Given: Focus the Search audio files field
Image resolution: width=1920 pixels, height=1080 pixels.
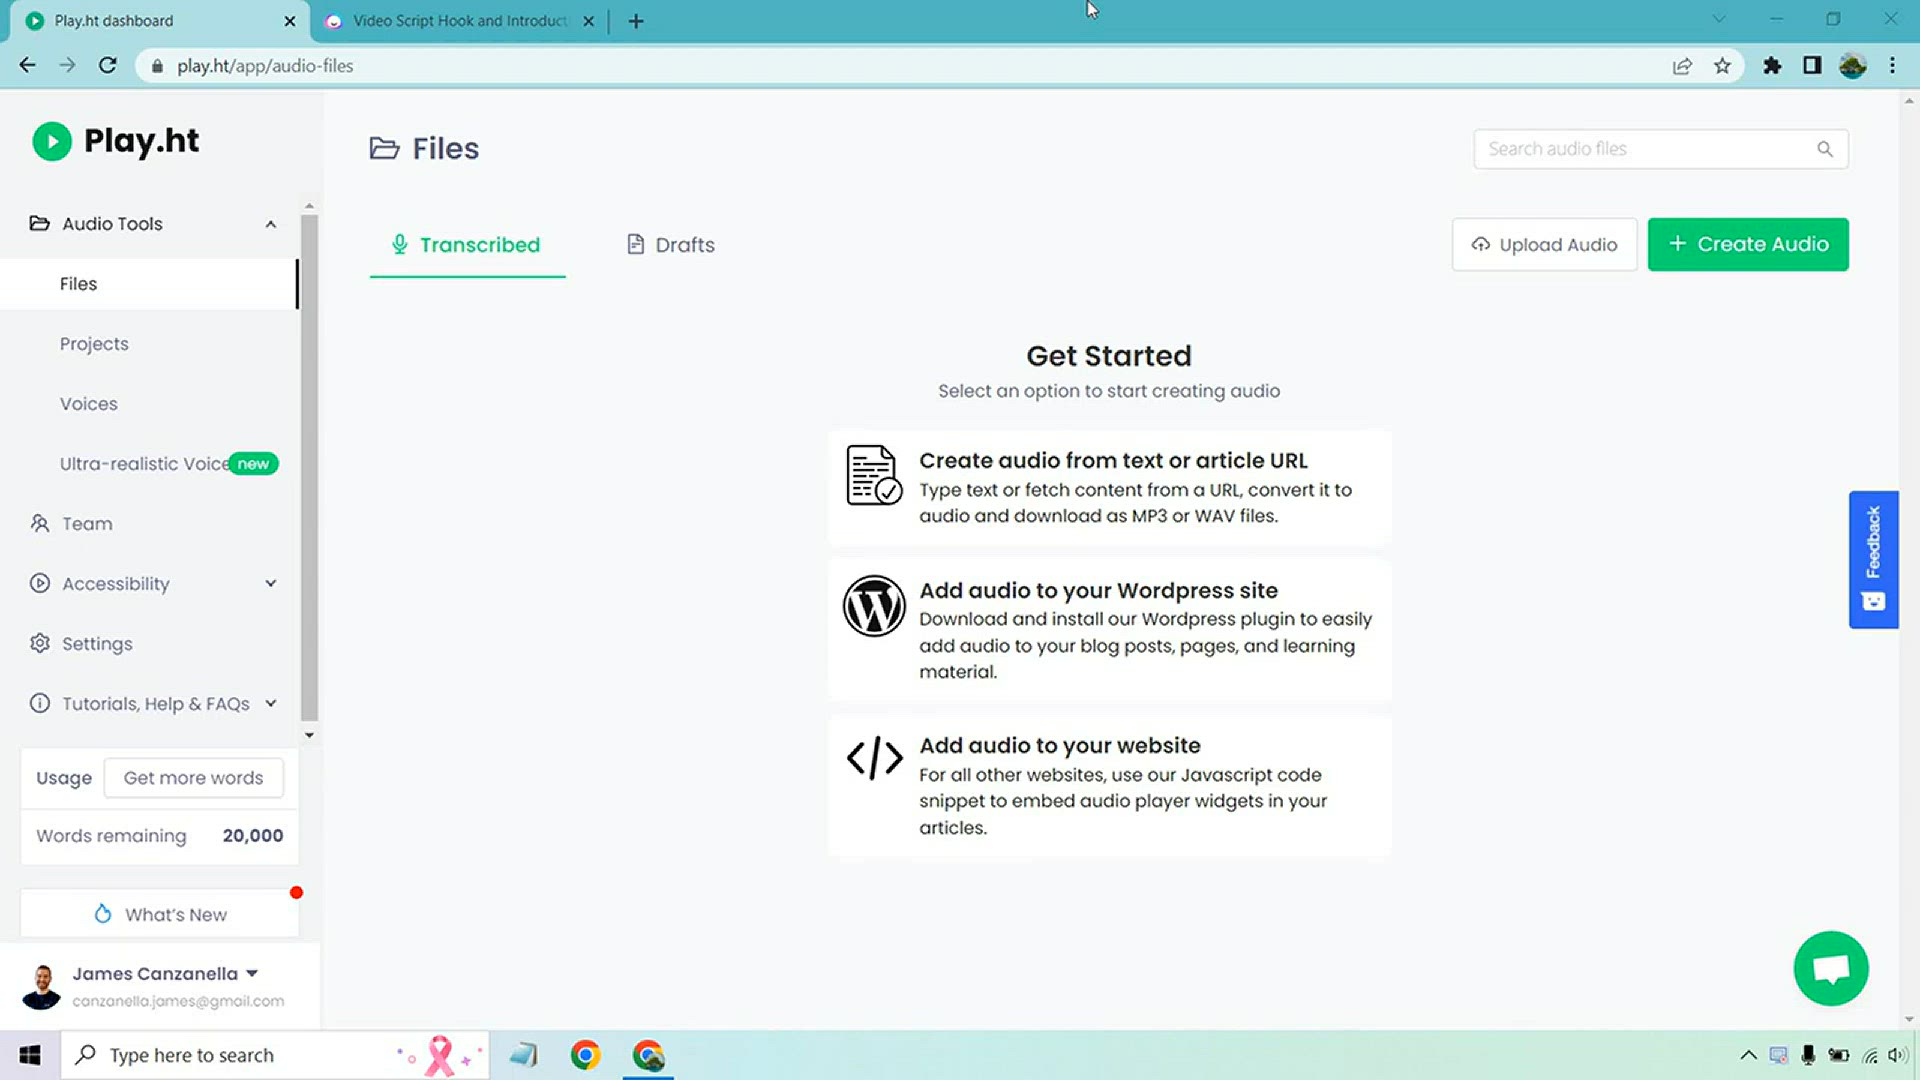Looking at the screenshot, I should pos(1645,149).
